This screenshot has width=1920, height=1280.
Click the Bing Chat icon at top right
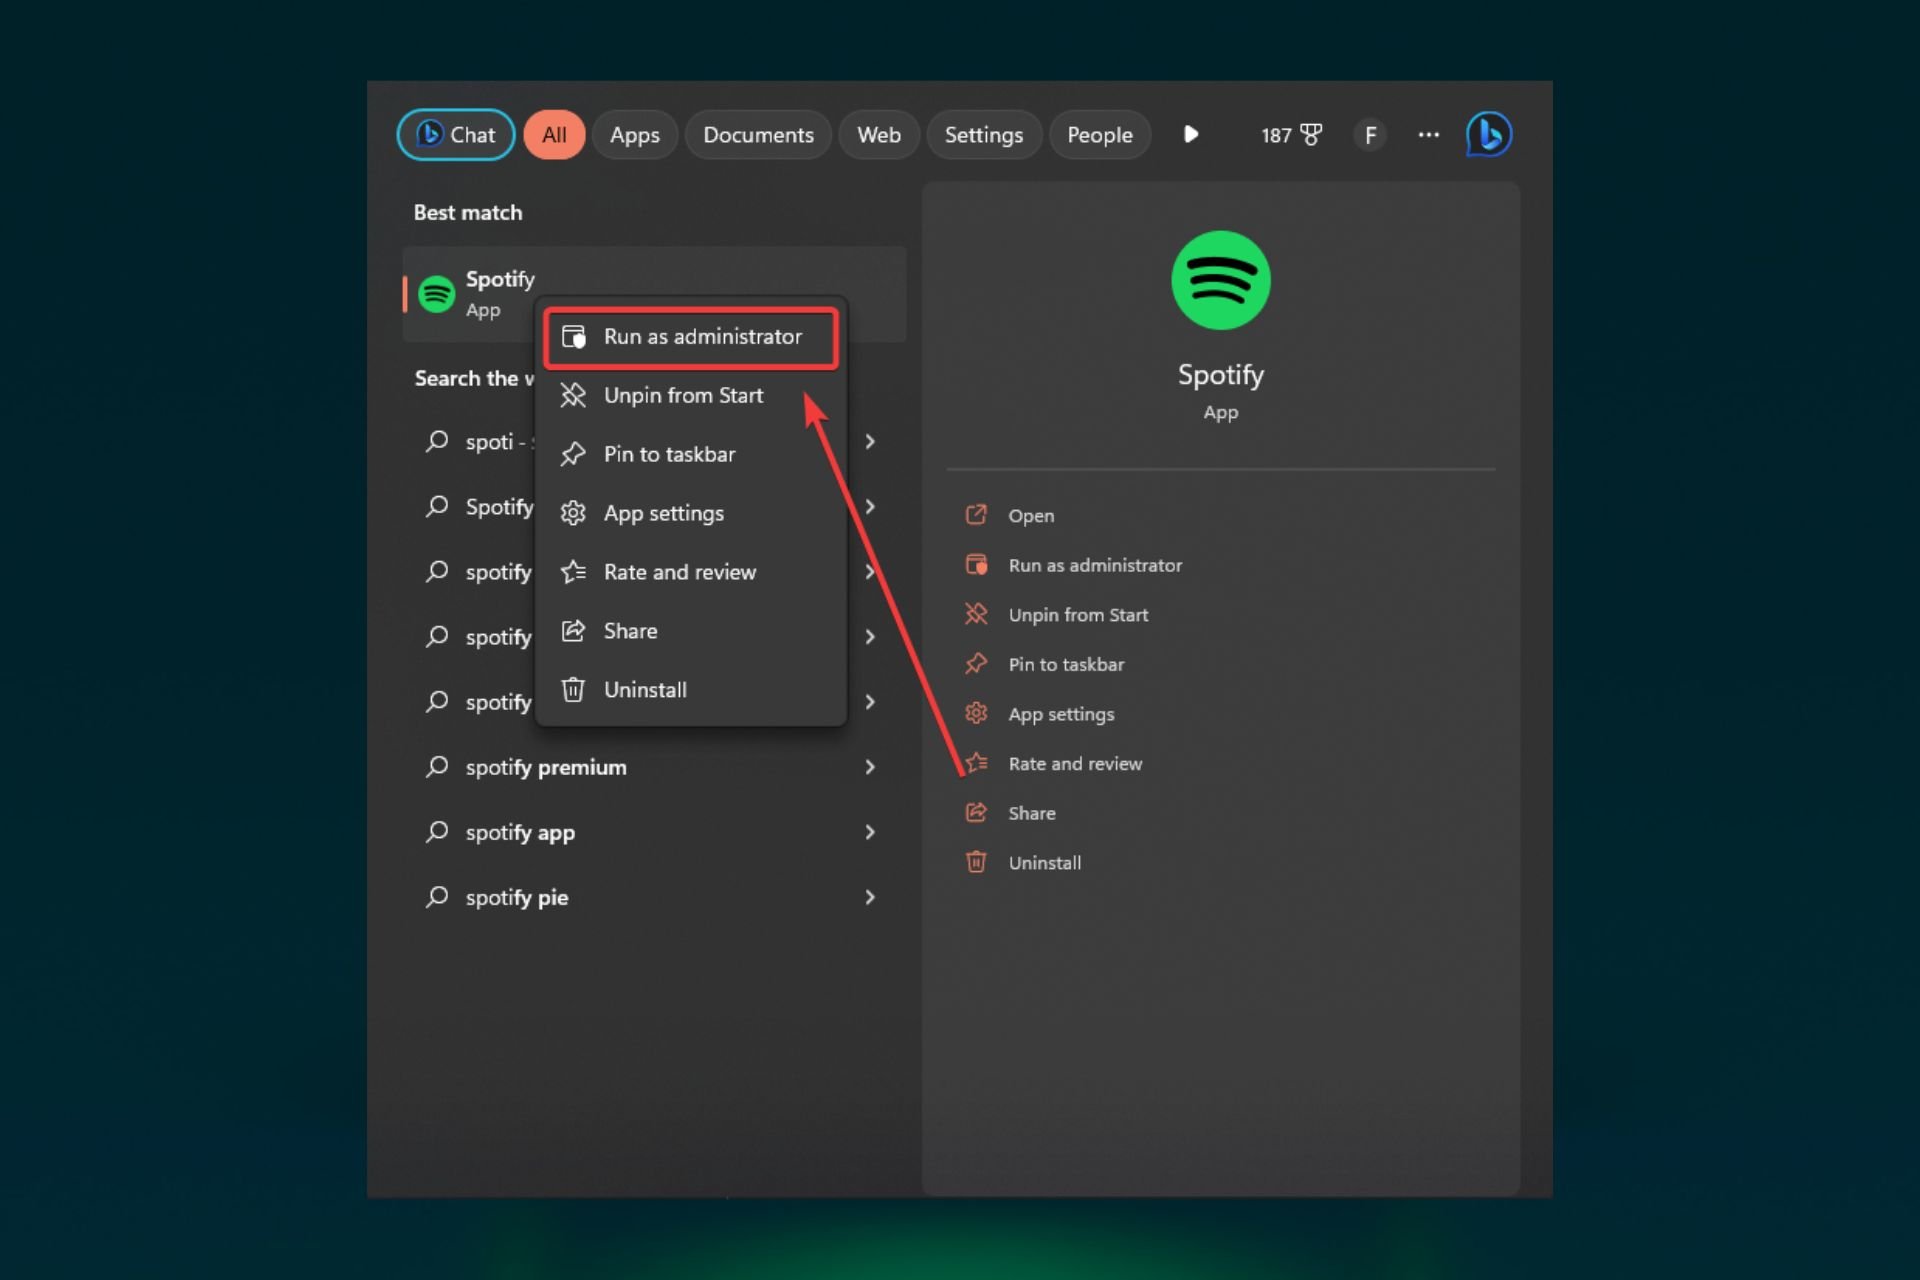(x=1488, y=135)
